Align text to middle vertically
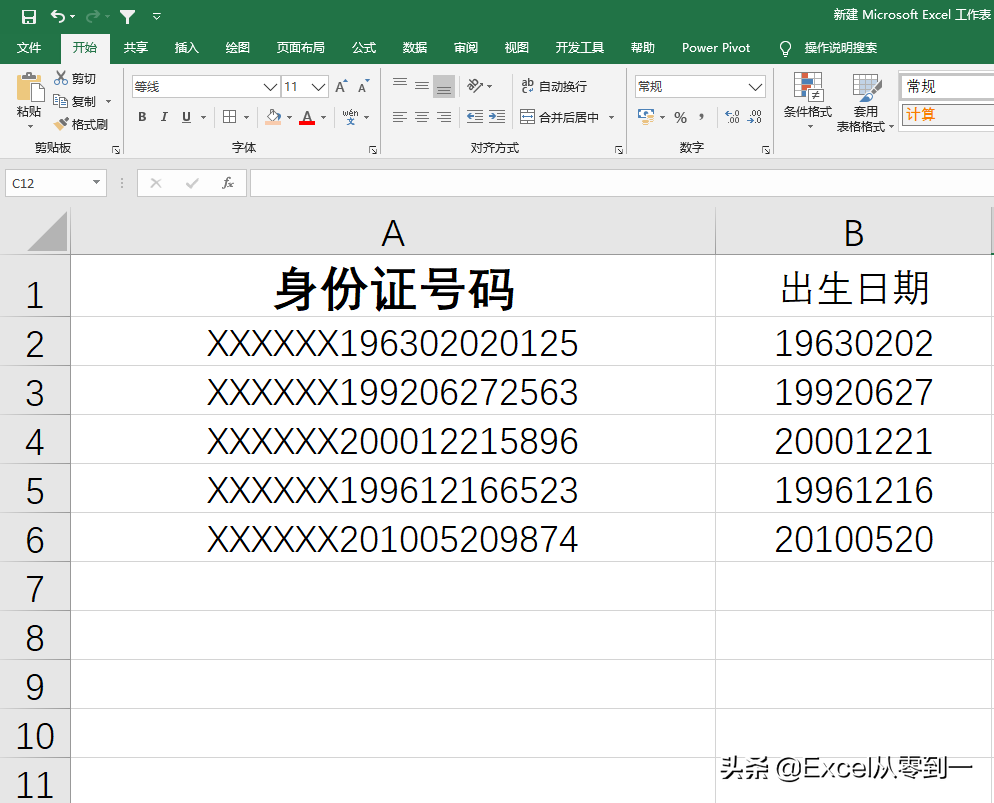The width and height of the screenshot is (994, 803). point(422,86)
